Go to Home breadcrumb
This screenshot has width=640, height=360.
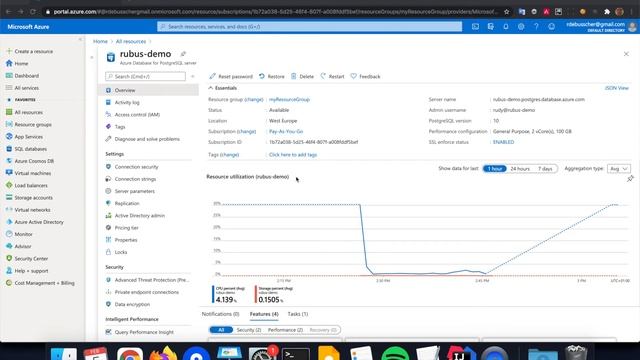click(x=100, y=41)
